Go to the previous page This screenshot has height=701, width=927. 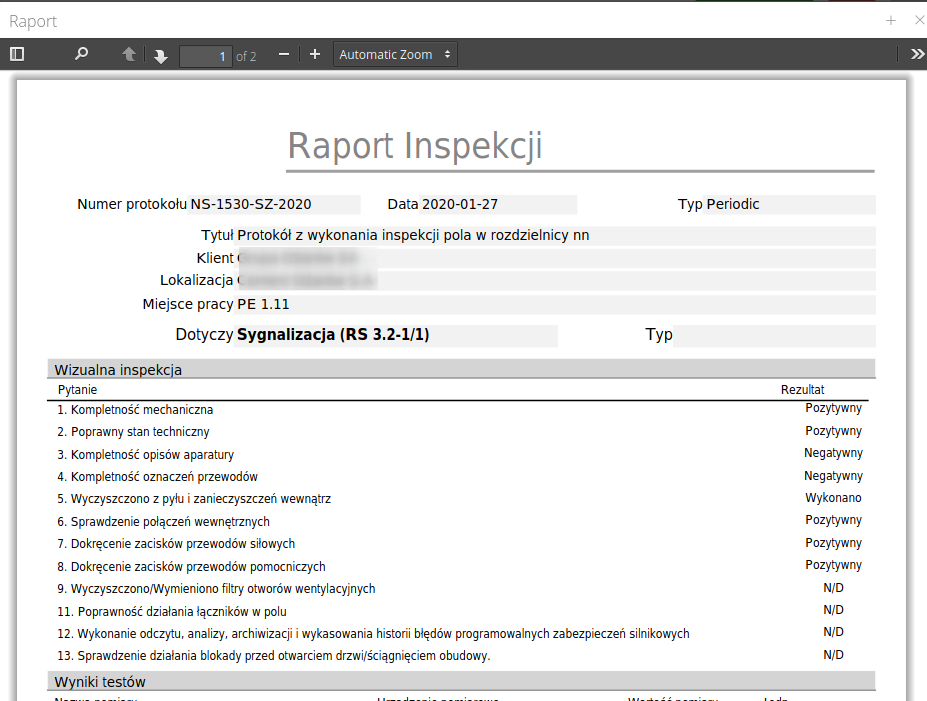coord(128,54)
